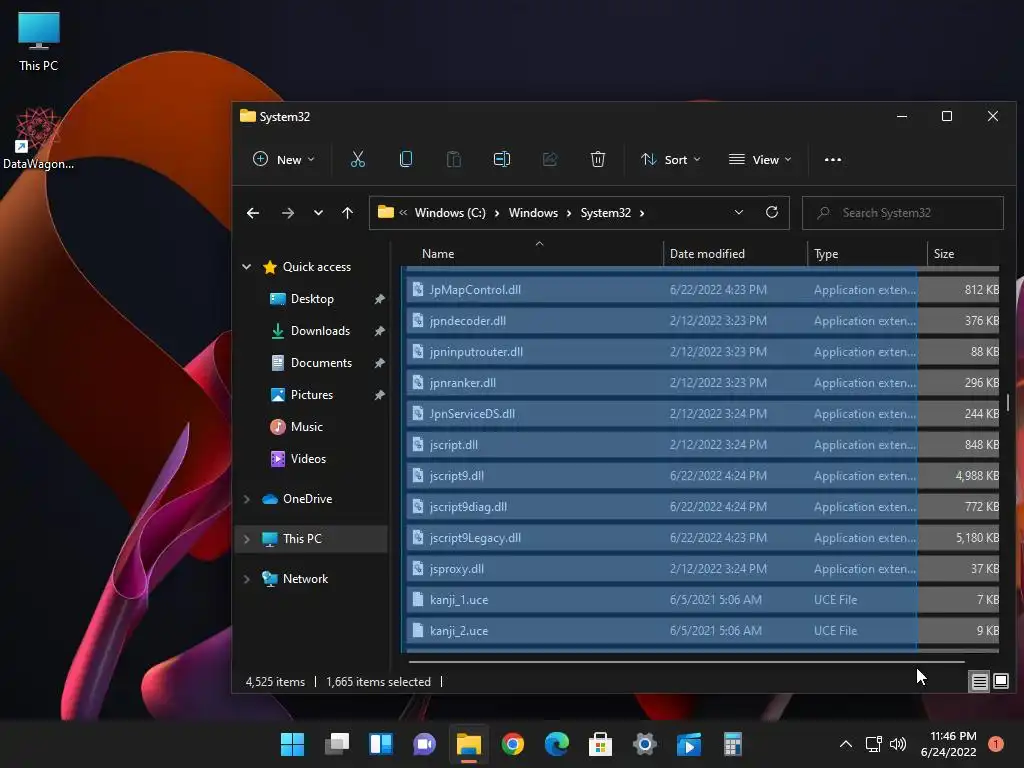Open Documents in Quick access
Viewport: 1024px width, 768px height.
321,362
